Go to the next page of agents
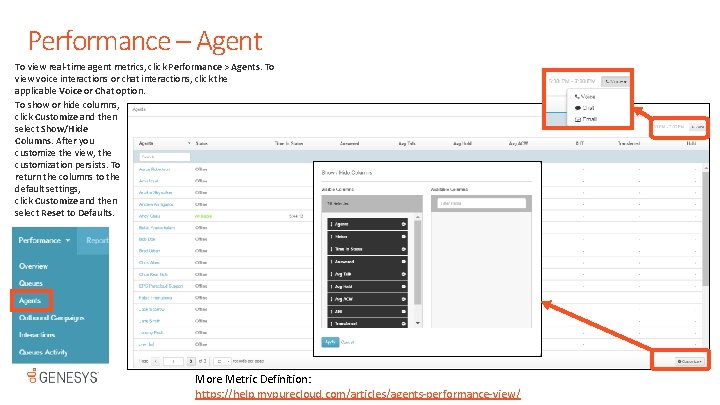 [191, 361]
